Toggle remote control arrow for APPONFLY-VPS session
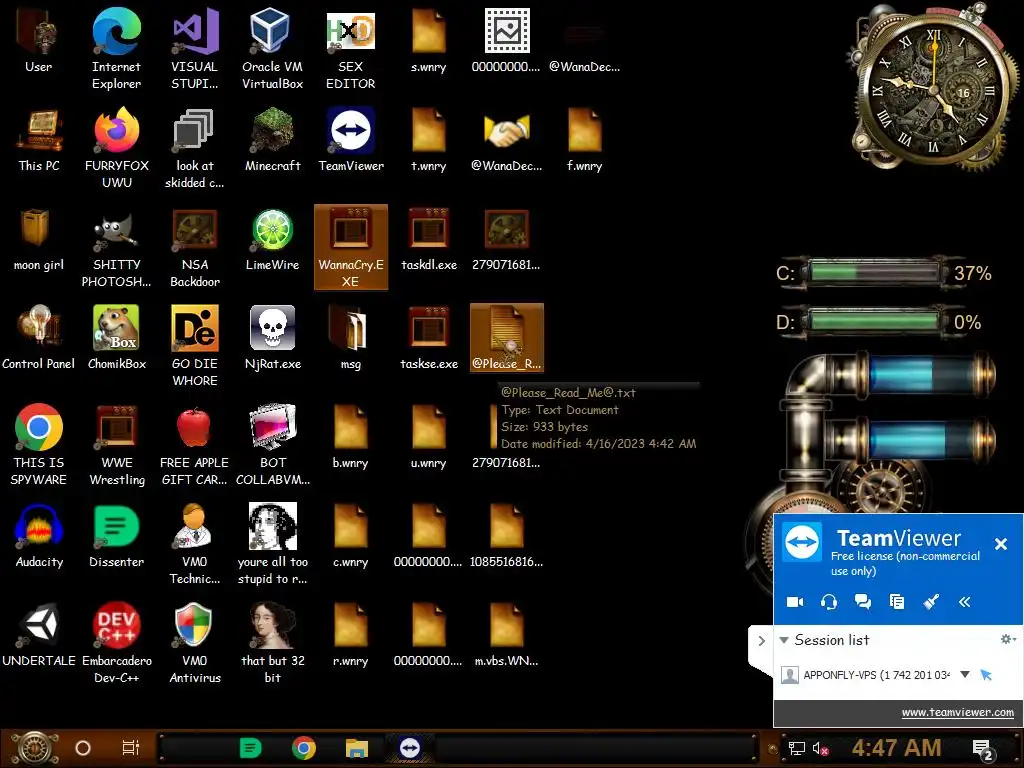Screen dimensions: 1024x768 [986, 675]
